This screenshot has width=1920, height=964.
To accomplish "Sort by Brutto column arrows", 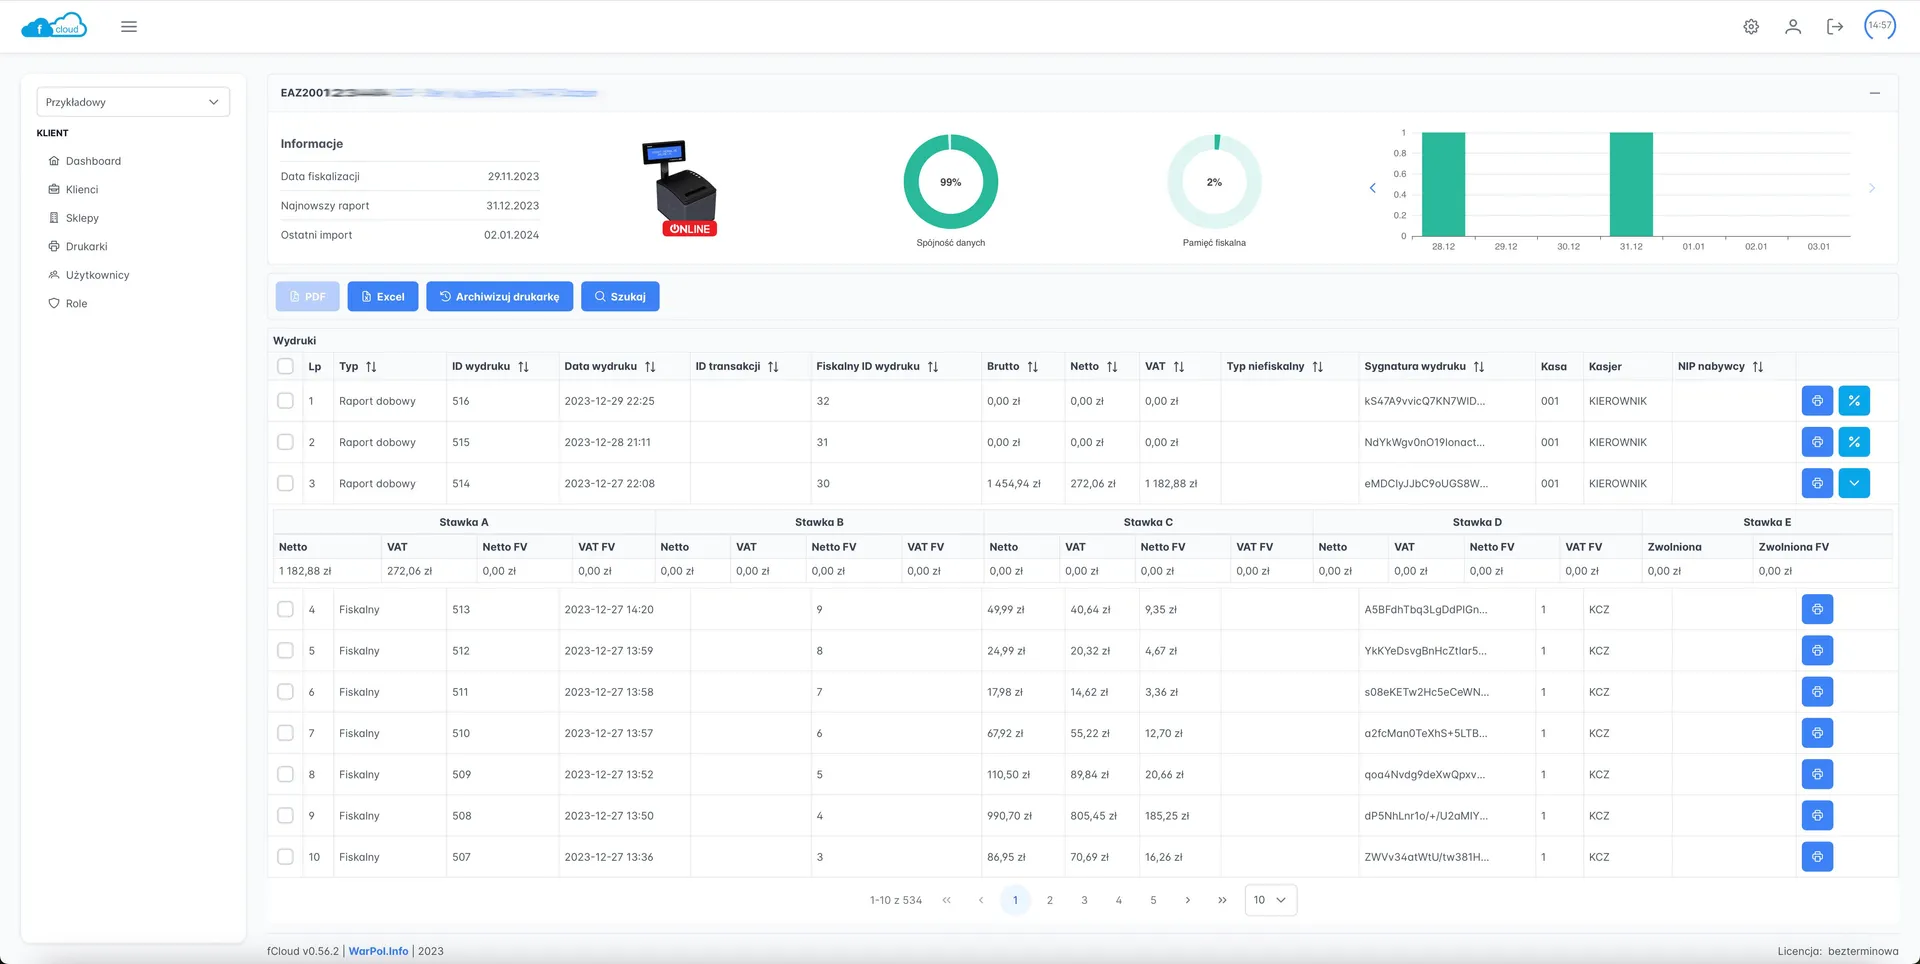I will tap(1033, 367).
